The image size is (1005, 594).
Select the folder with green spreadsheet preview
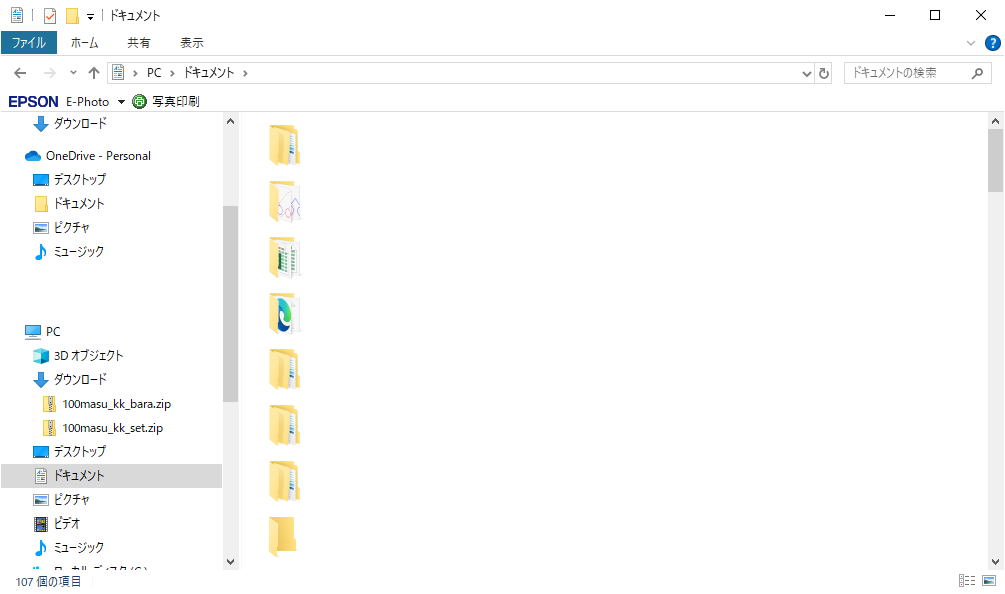[285, 258]
